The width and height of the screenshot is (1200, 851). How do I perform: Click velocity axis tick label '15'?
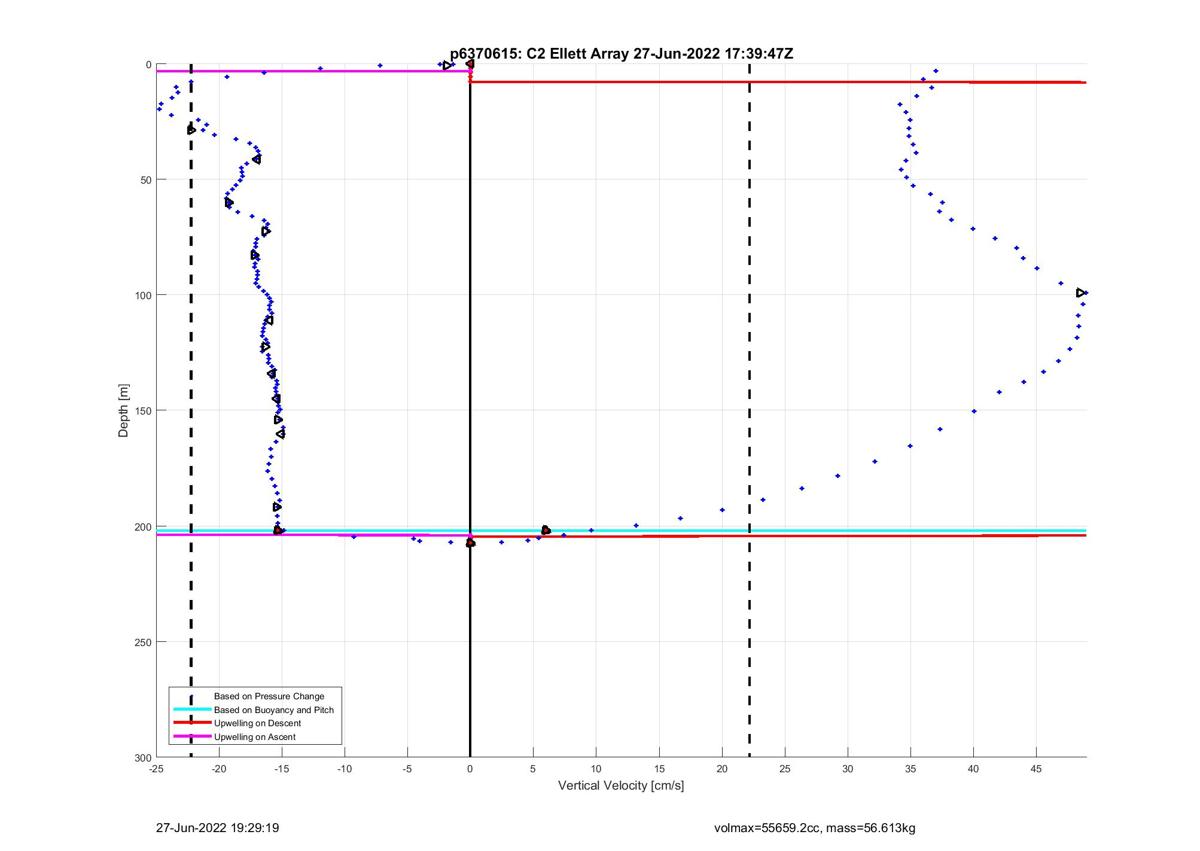tap(659, 769)
